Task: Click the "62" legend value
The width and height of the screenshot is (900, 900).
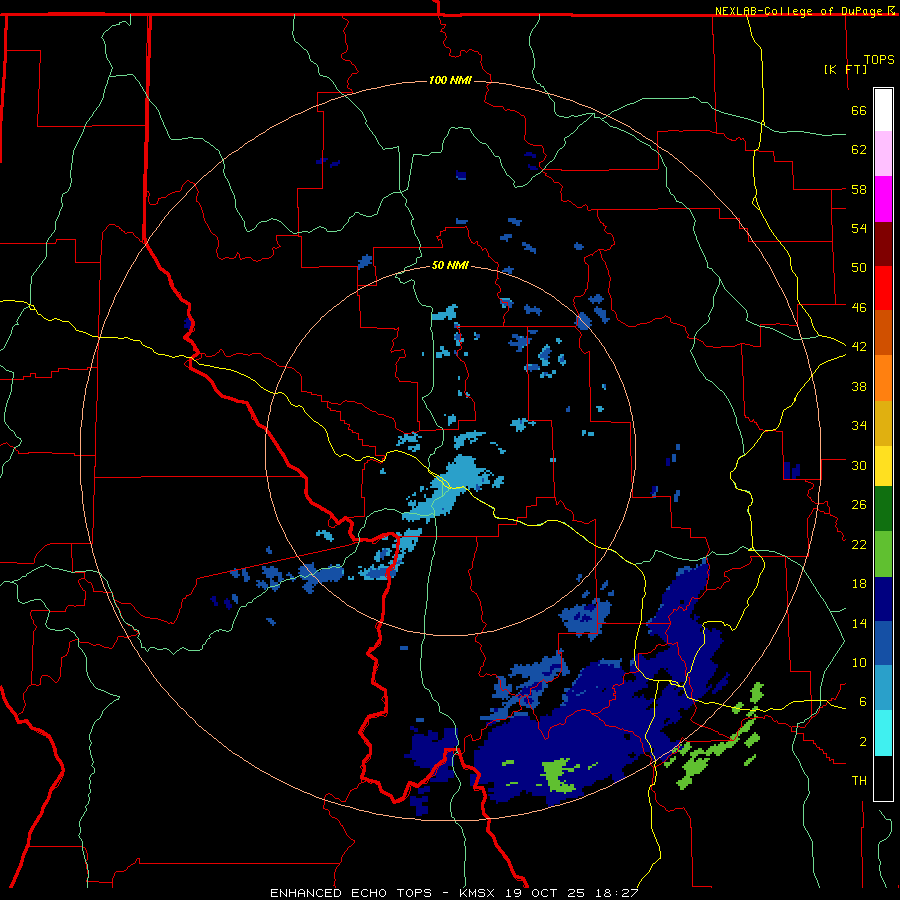Action: [859, 150]
